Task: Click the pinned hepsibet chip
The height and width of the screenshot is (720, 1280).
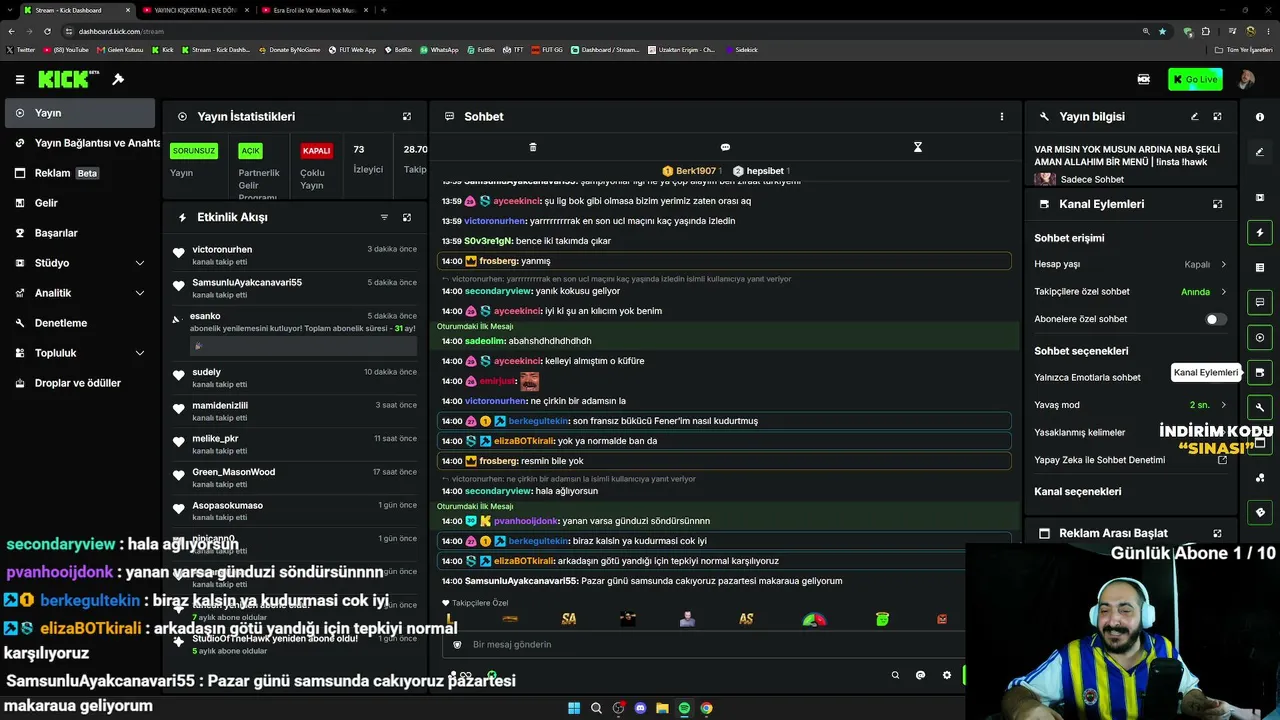Action: tap(762, 171)
